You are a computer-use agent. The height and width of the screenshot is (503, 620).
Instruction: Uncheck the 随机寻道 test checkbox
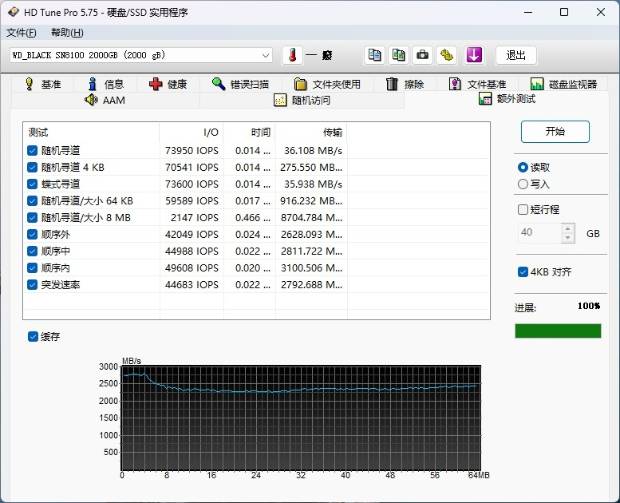point(32,150)
